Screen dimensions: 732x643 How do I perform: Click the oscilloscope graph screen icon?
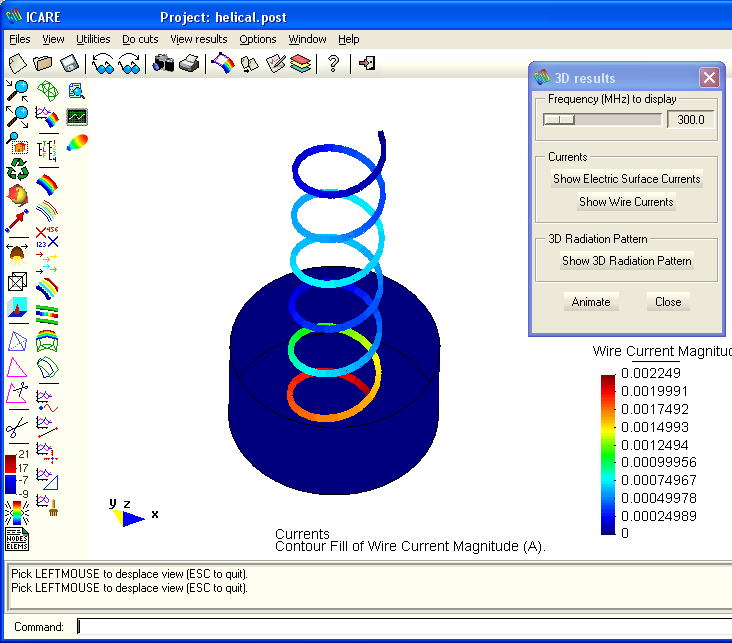[77, 117]
